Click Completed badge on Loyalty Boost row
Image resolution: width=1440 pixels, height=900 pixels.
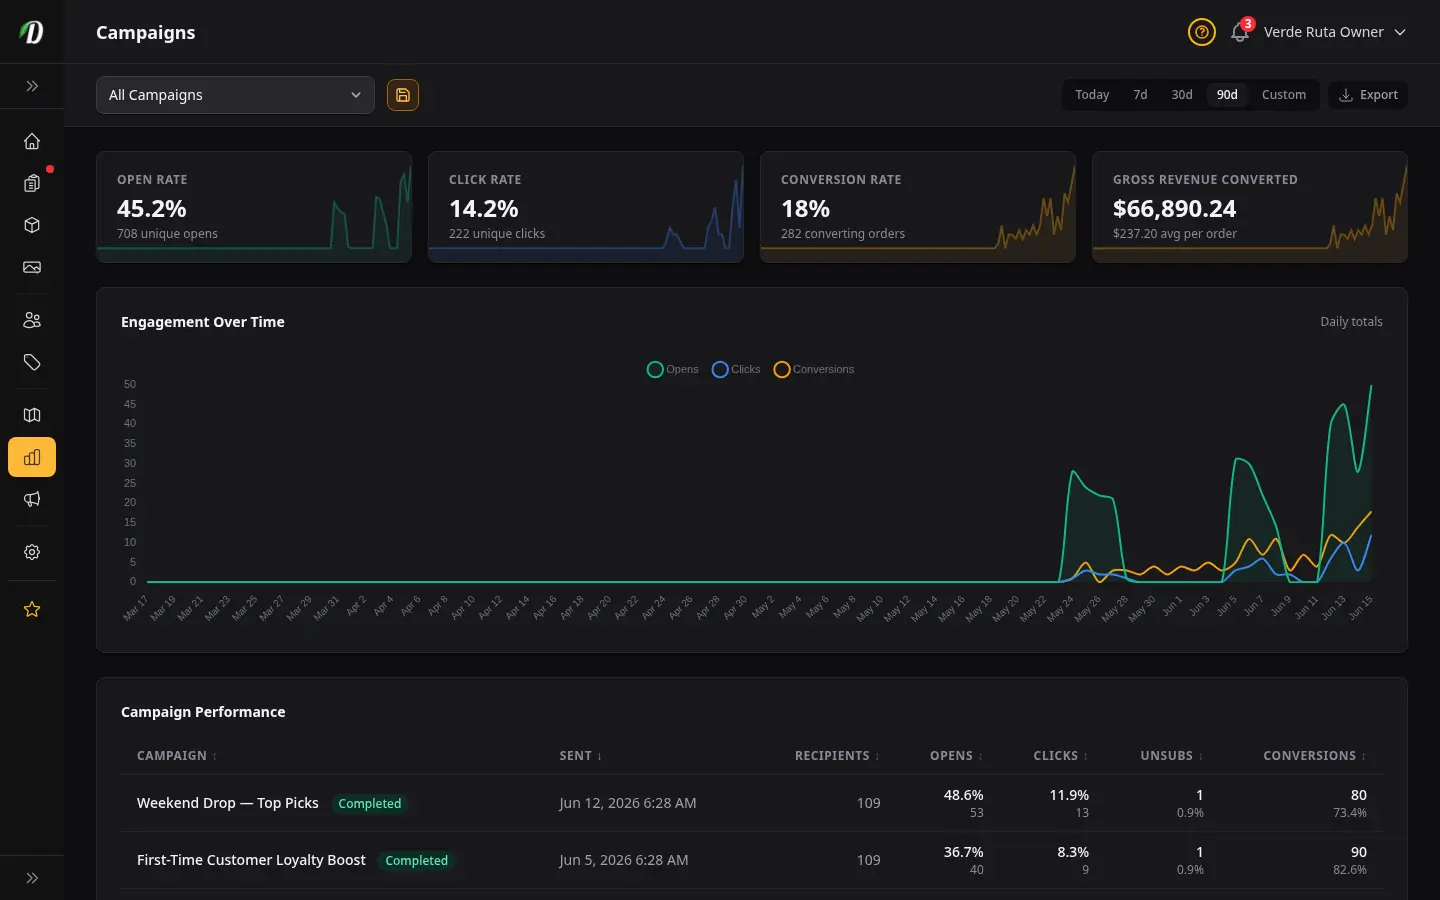pos(417,861)
